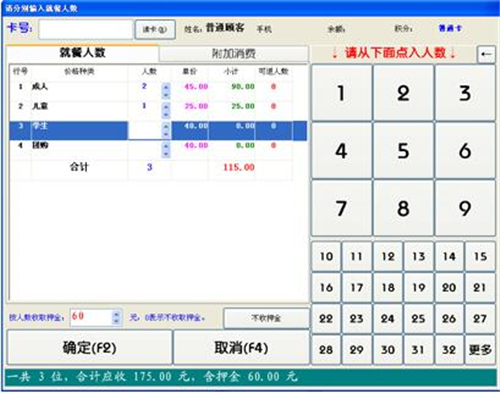Tap keypad number 14
The image size is (500, 393).
point(449,256)
